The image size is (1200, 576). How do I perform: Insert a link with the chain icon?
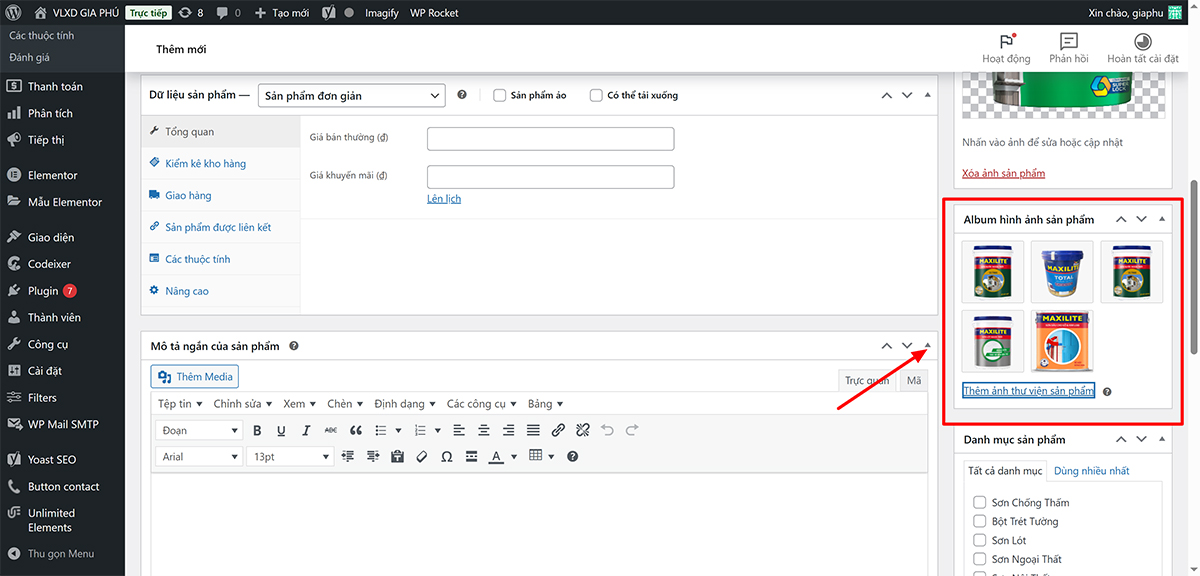pos(558,431)
